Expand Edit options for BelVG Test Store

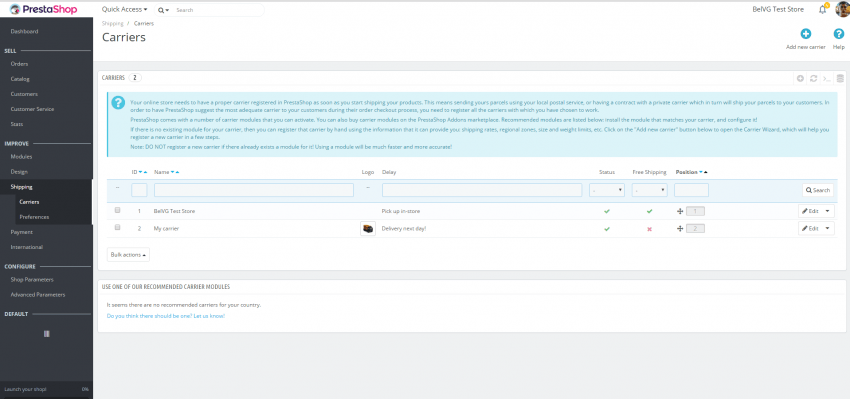(828, 211)
